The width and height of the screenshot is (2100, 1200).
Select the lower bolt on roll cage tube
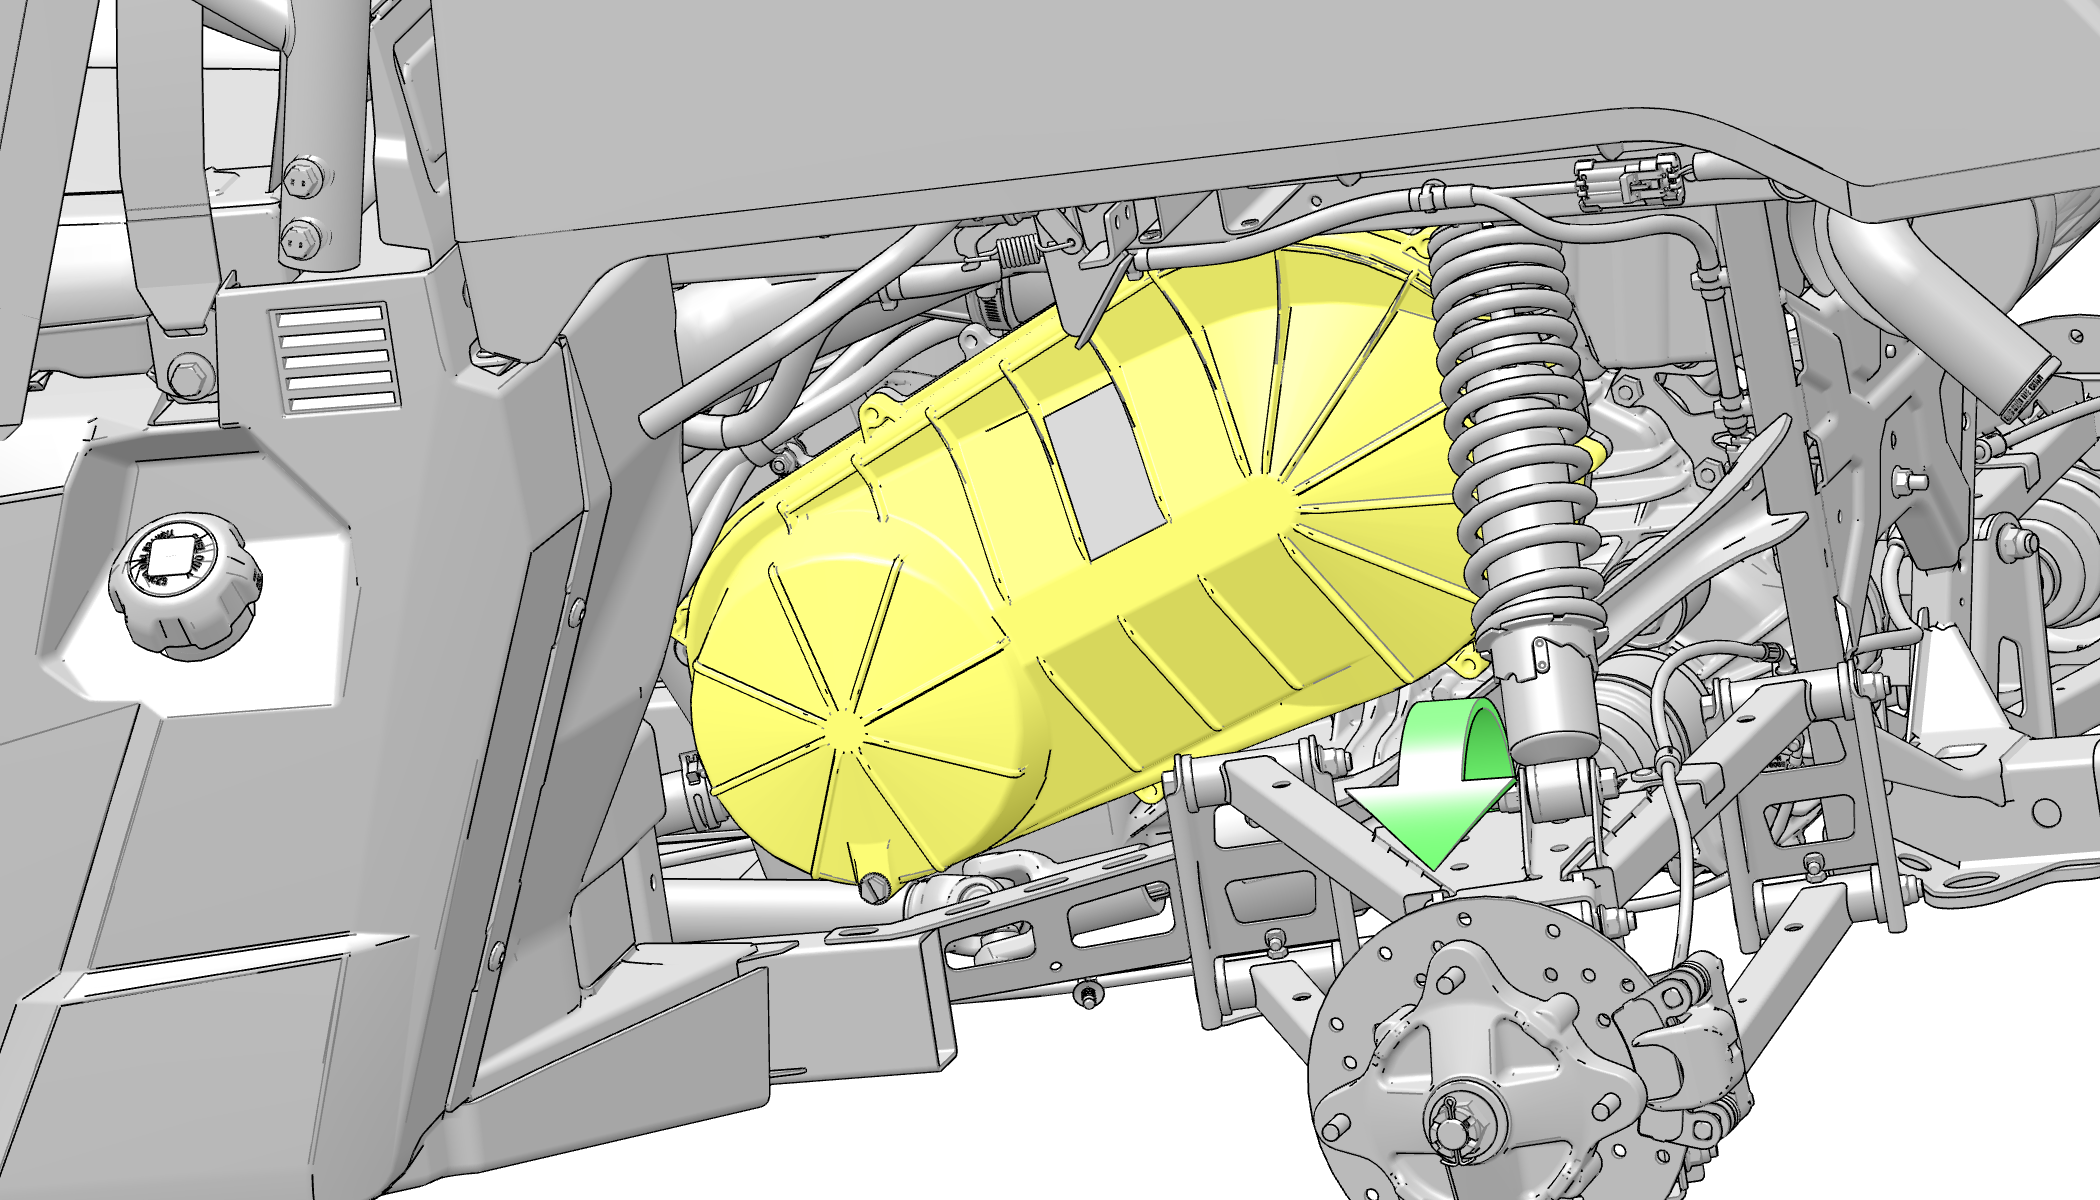click(302, 240)
